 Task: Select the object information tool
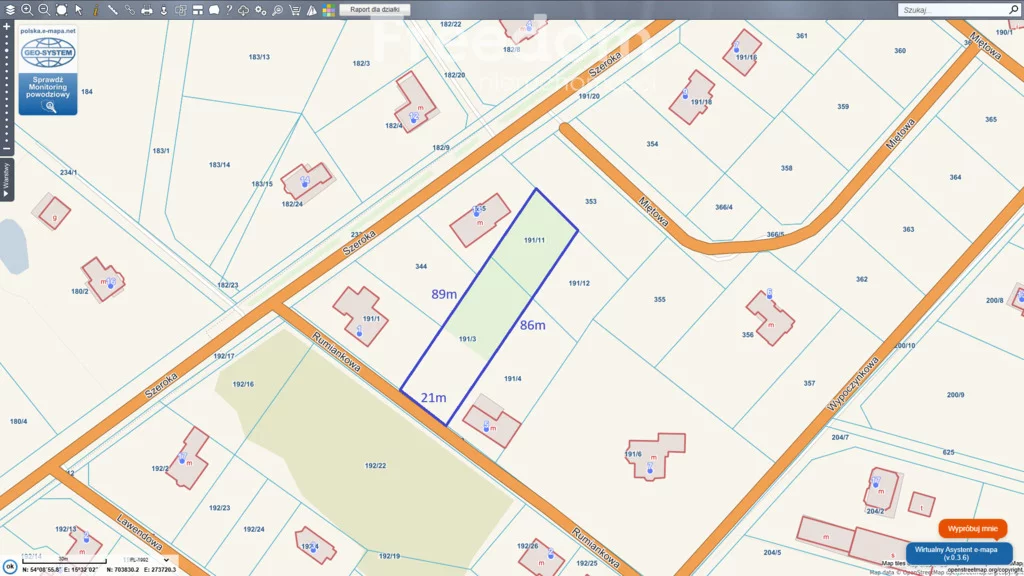tap(95, 9)
